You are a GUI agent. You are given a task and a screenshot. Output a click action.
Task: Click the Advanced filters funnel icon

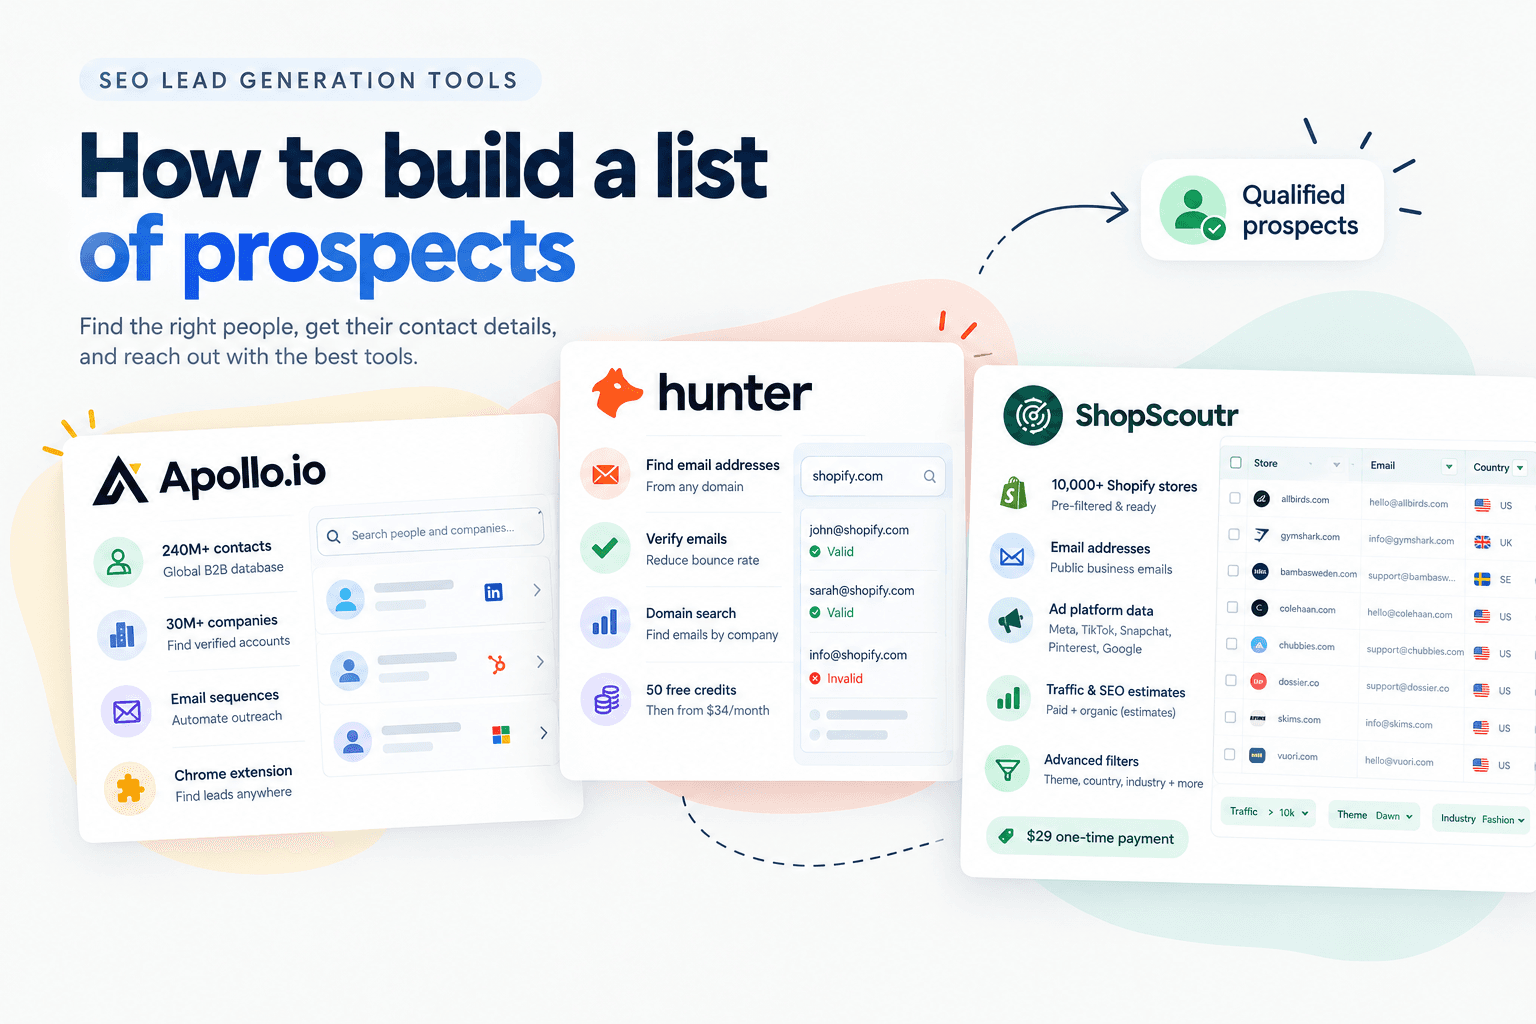coord(1008,769)
